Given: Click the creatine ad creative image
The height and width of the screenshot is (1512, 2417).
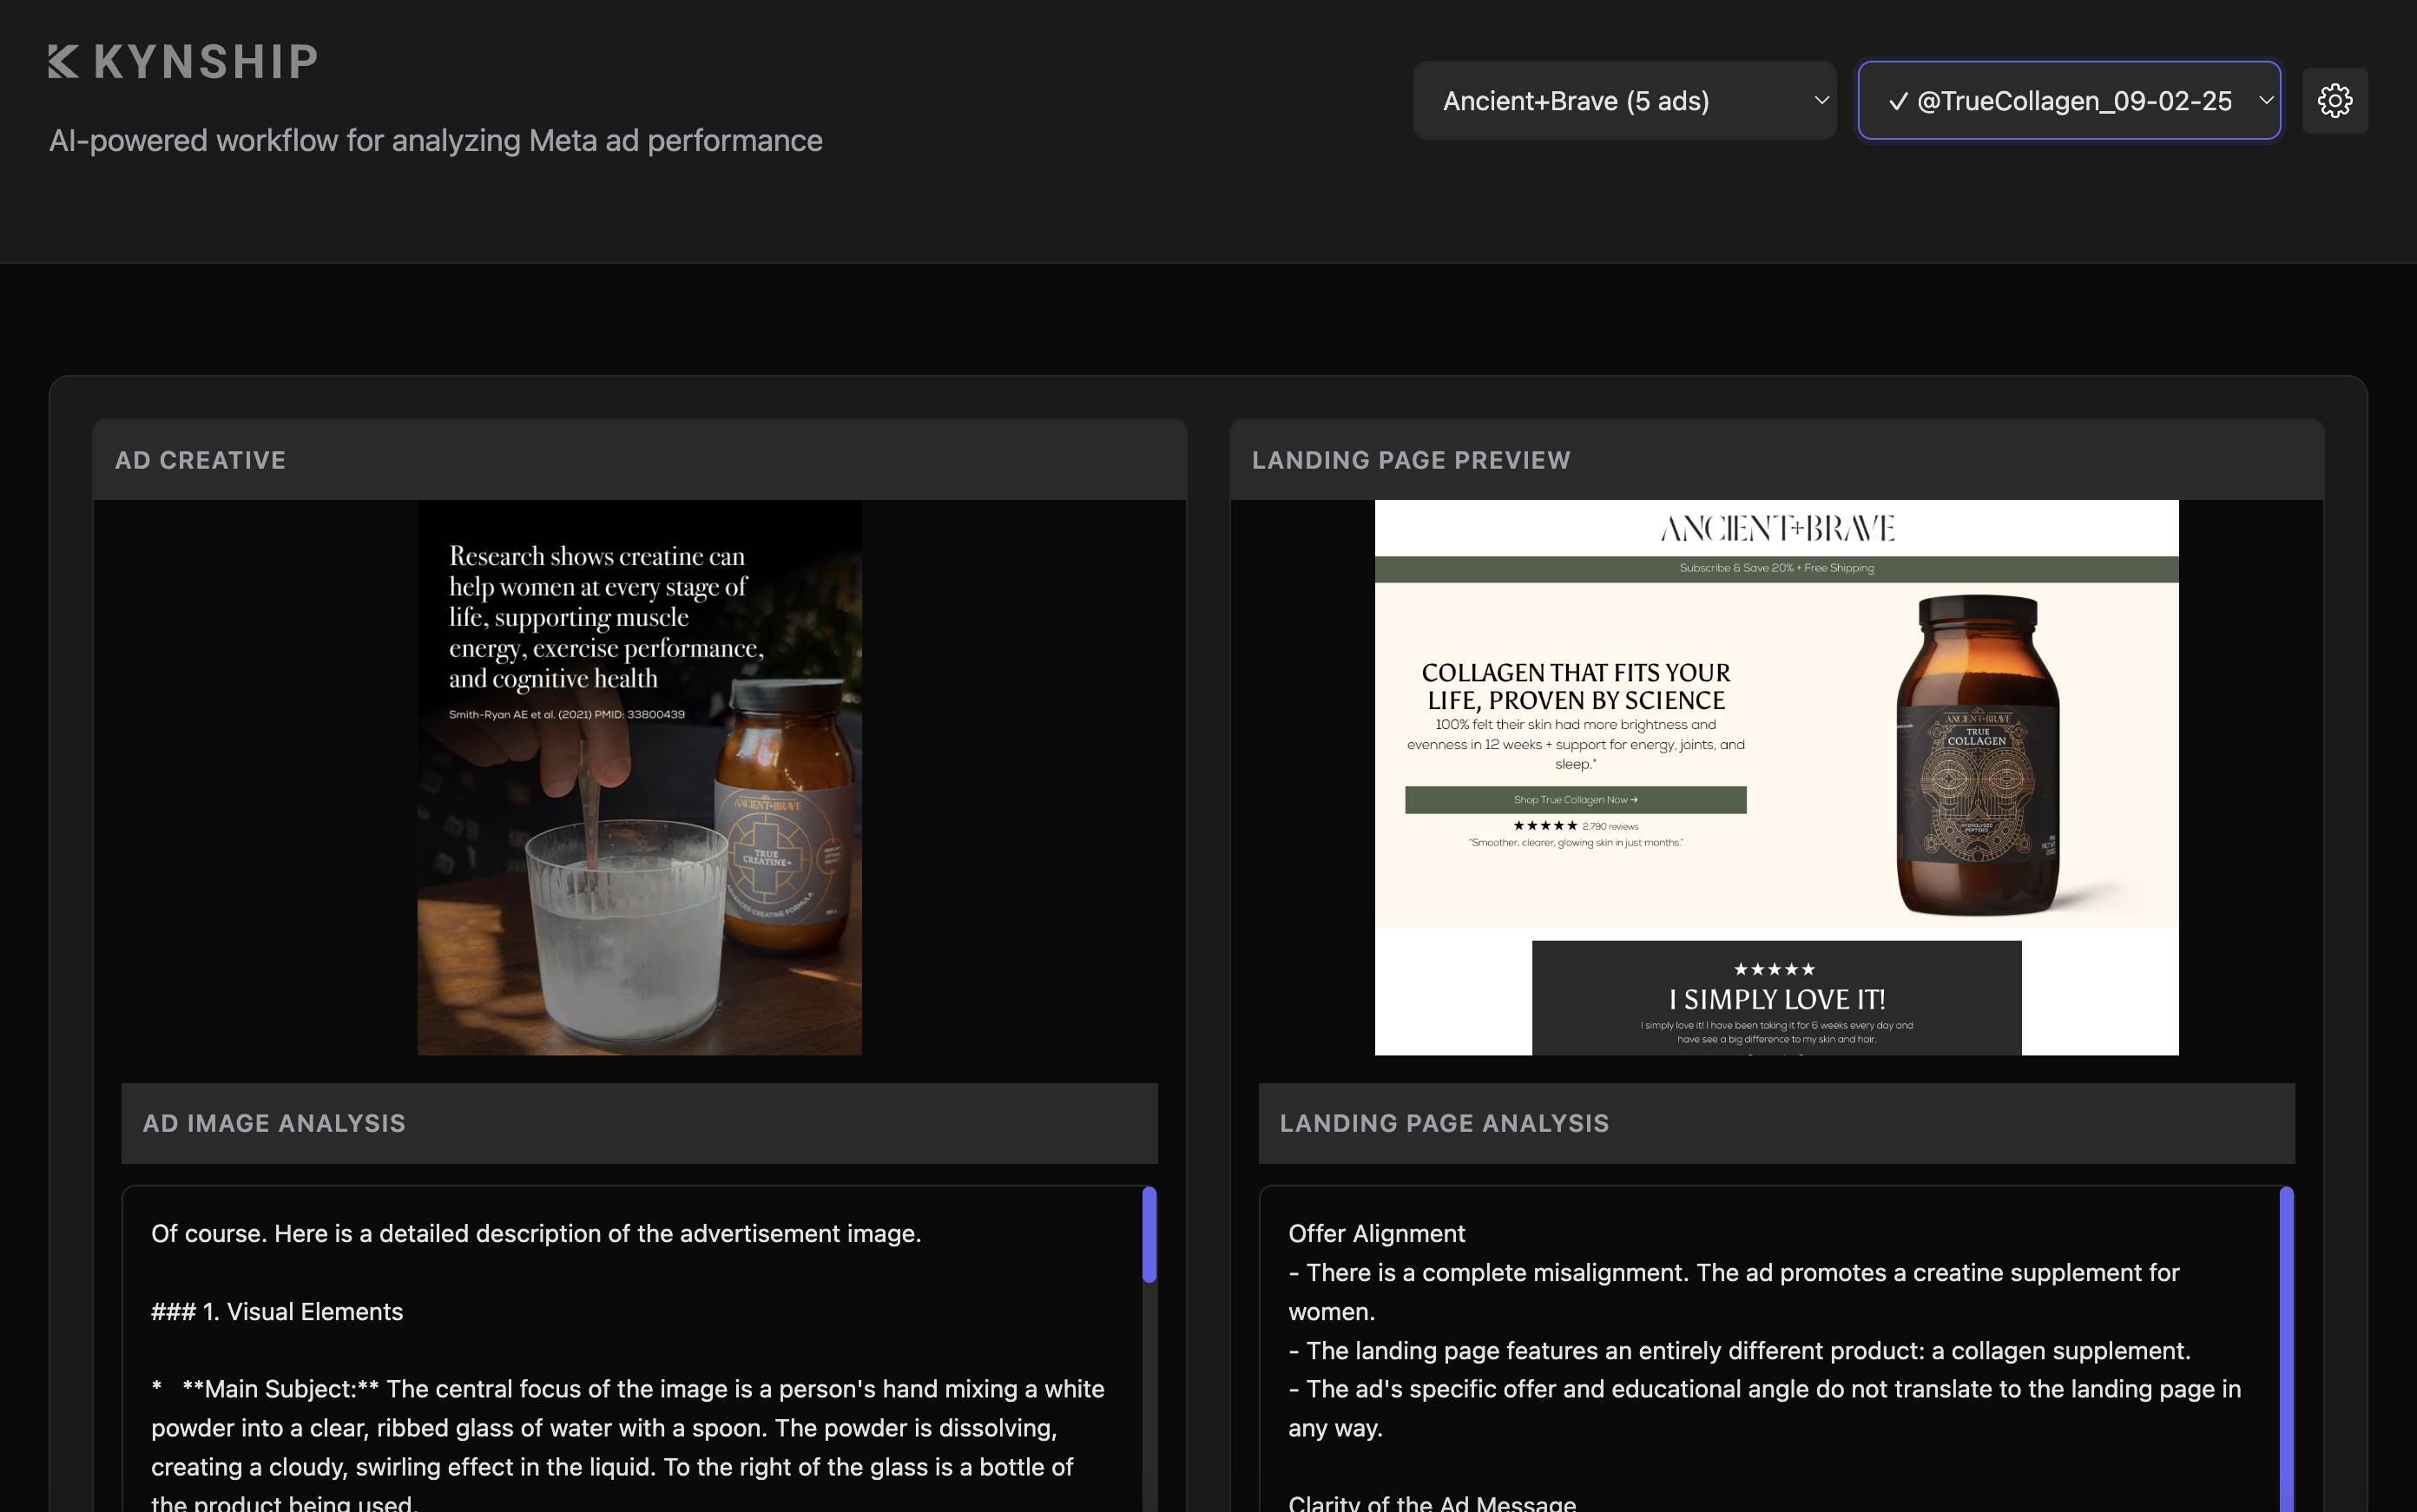Looking at the screenshot, I should (639, 777).
